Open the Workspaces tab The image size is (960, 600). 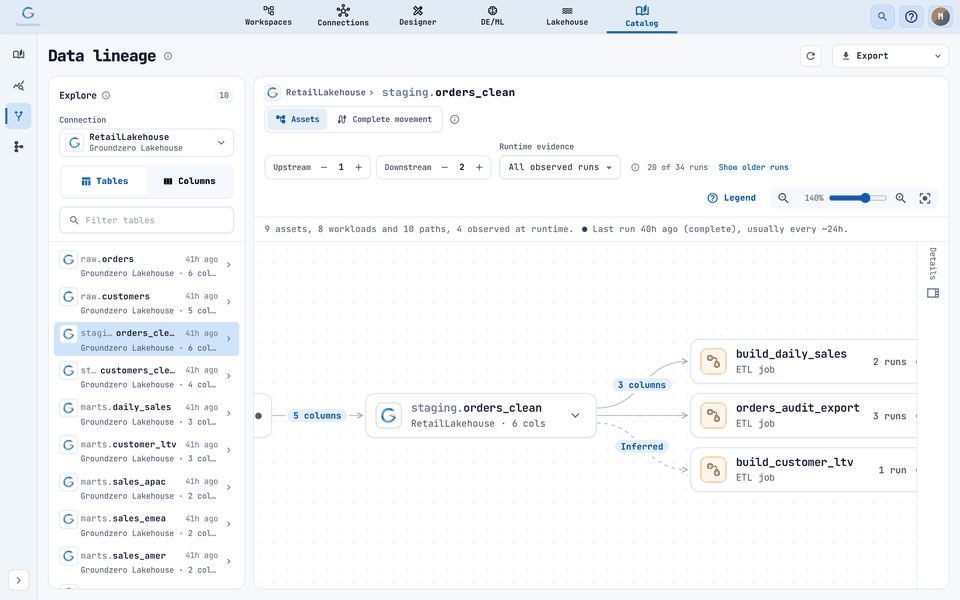268,16
